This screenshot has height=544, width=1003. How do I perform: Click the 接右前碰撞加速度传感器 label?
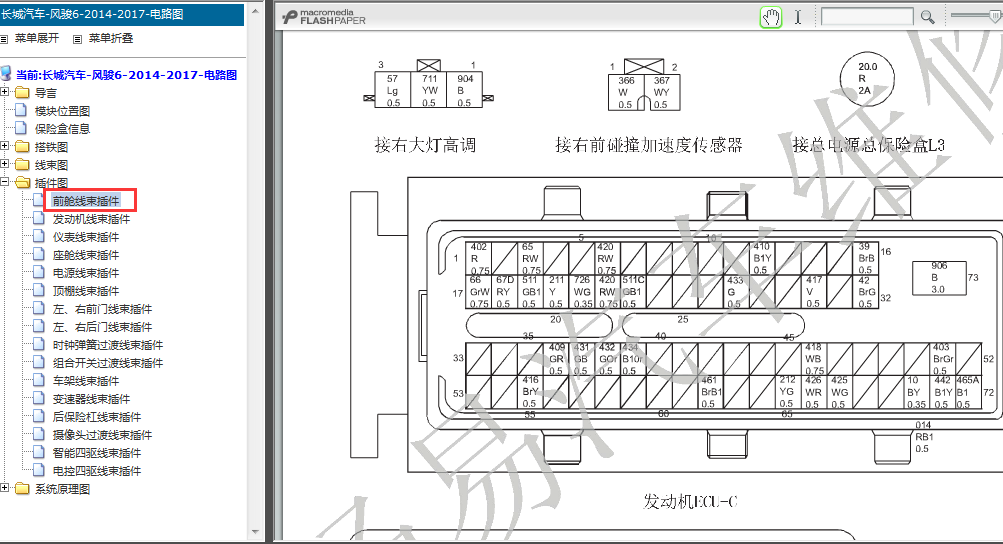coord(649,145)
